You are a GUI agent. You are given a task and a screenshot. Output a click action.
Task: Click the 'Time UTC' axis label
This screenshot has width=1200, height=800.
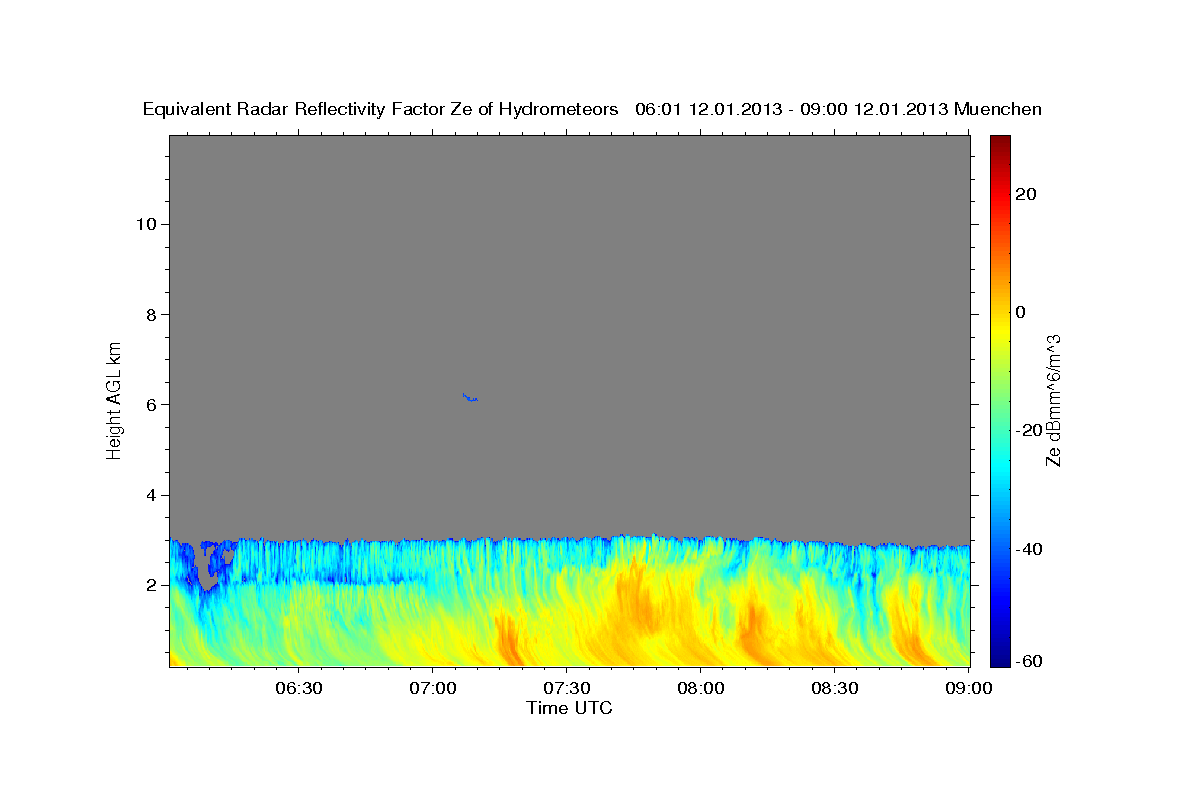569,708
